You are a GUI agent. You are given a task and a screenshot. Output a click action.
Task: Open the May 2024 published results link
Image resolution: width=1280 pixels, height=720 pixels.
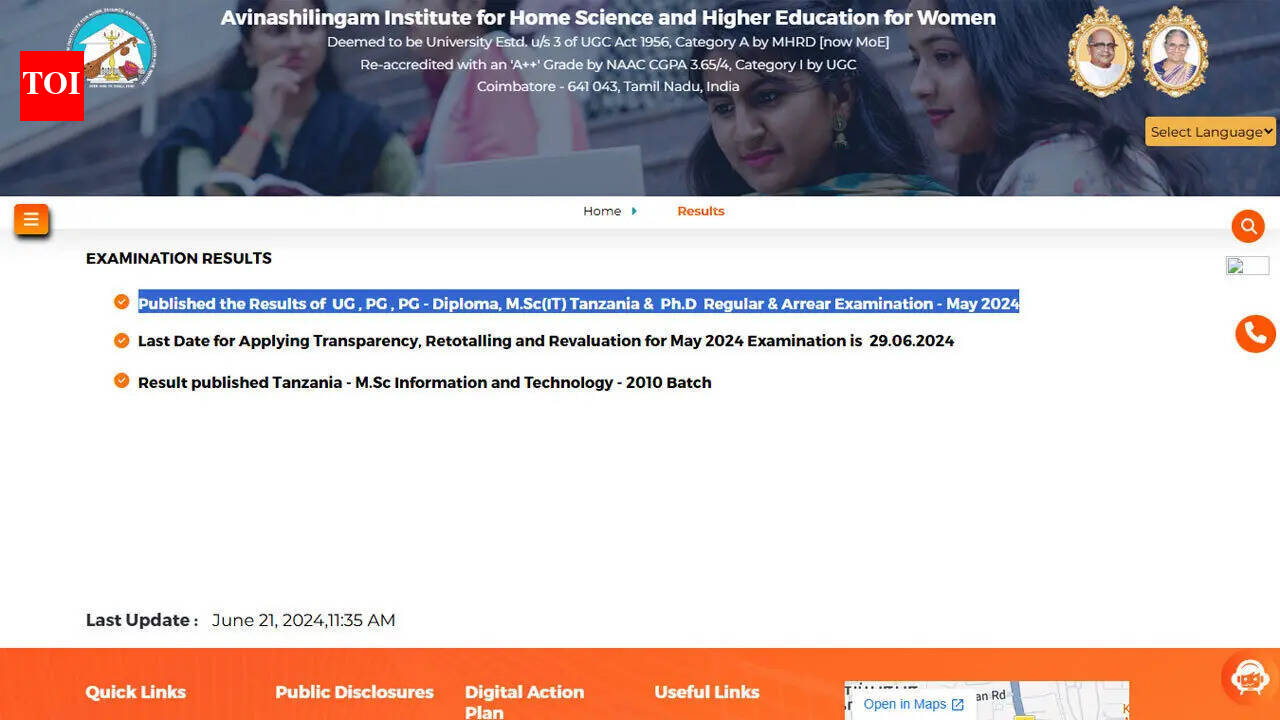[578, 303]
